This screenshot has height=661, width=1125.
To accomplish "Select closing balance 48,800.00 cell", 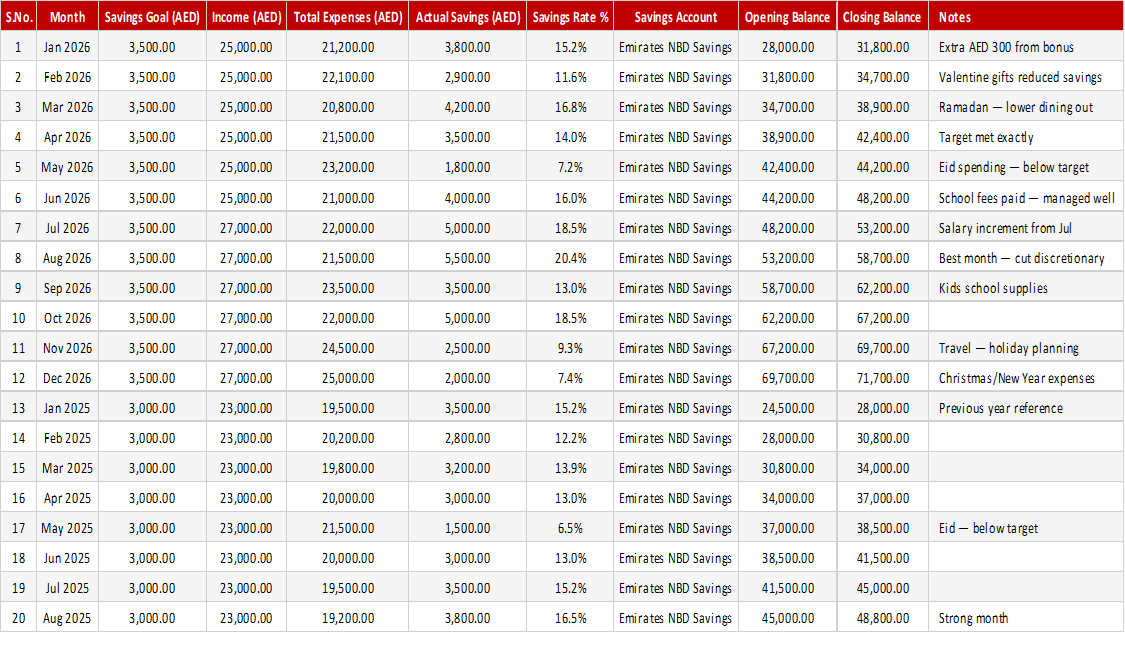I will click(882, 618).
